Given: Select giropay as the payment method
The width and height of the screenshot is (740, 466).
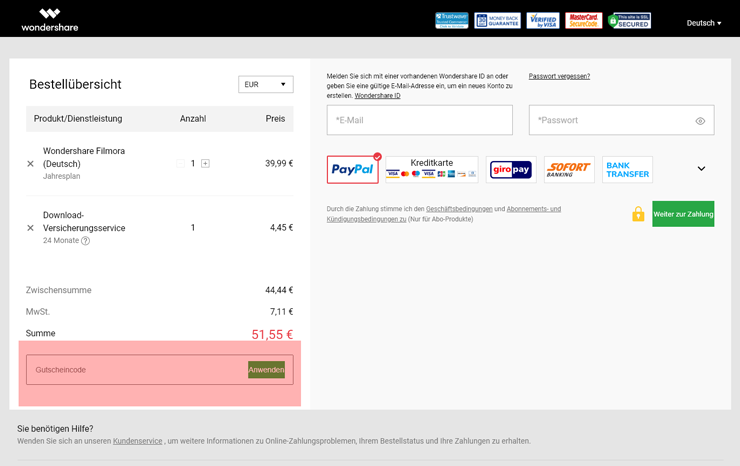Looking at the screenshot, I should point(511,169).
